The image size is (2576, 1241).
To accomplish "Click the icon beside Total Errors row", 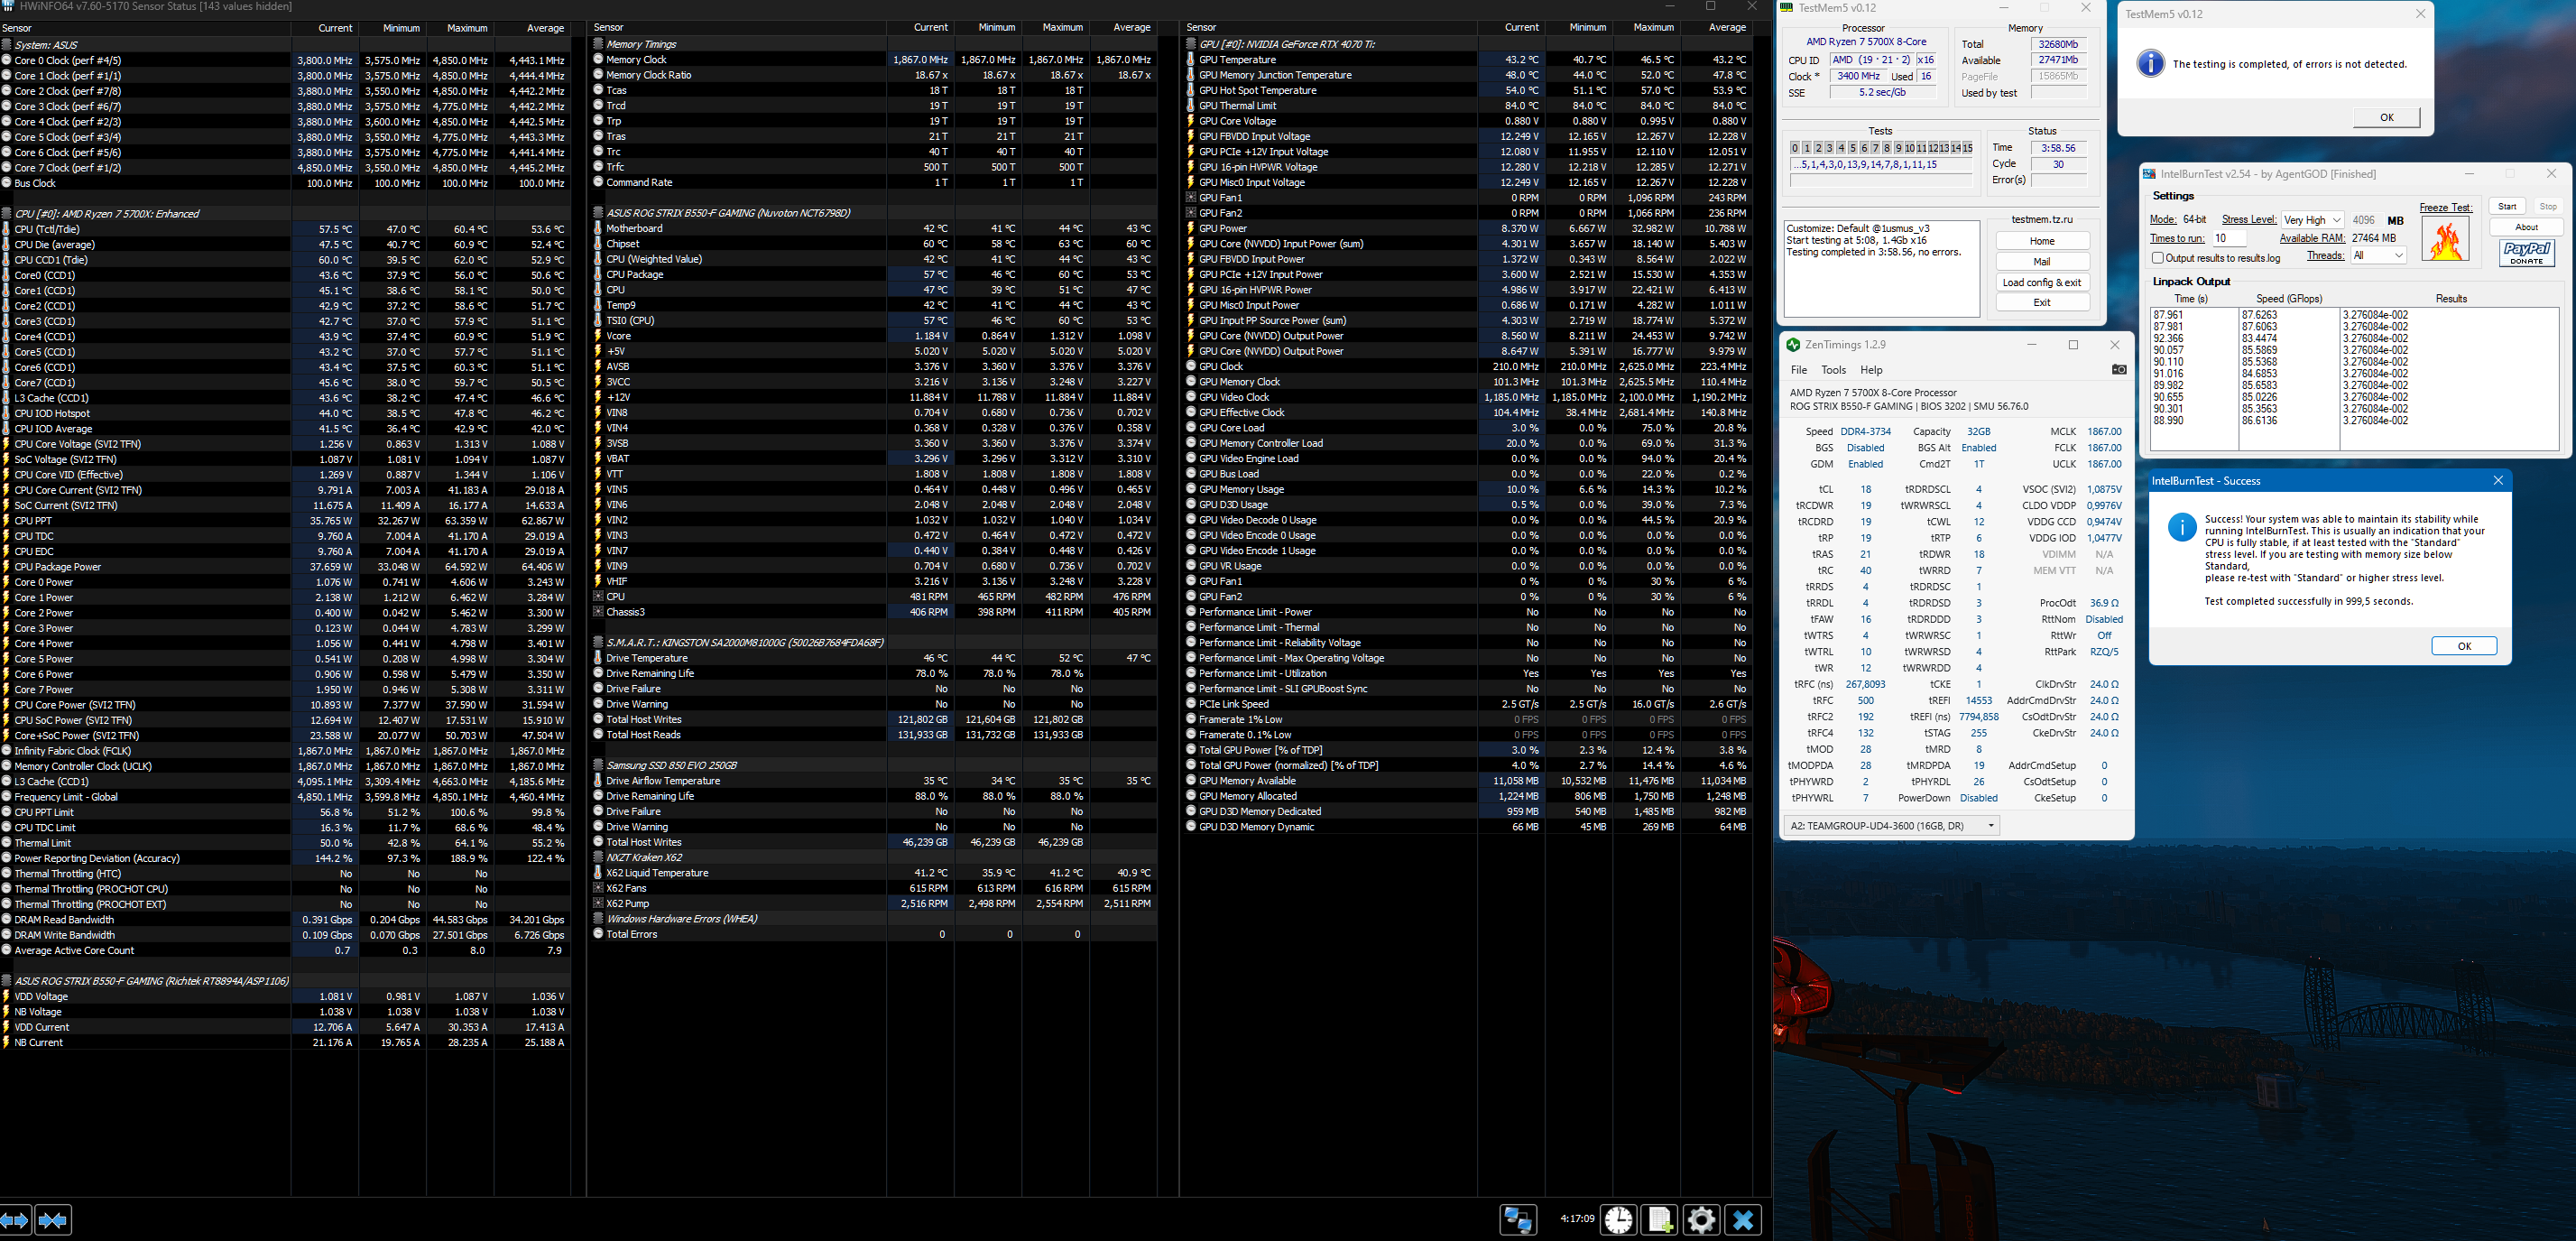I will [598, 934].
